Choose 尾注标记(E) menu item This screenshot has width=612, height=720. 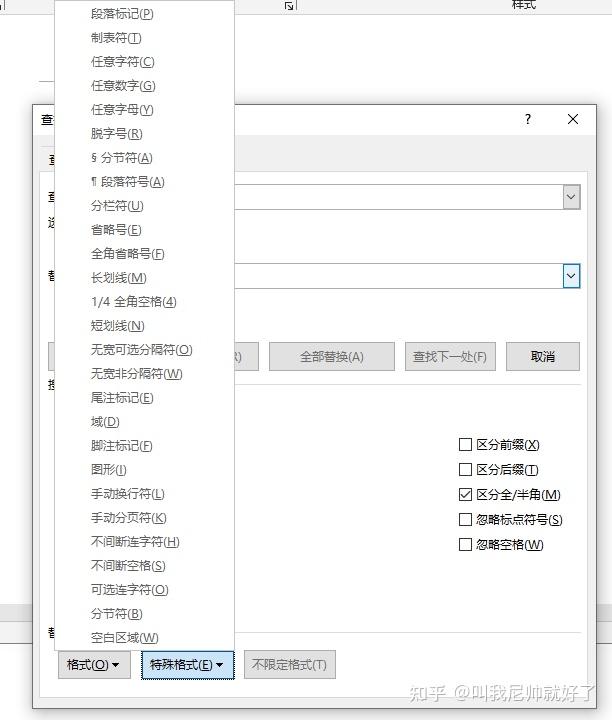[122, 398]
